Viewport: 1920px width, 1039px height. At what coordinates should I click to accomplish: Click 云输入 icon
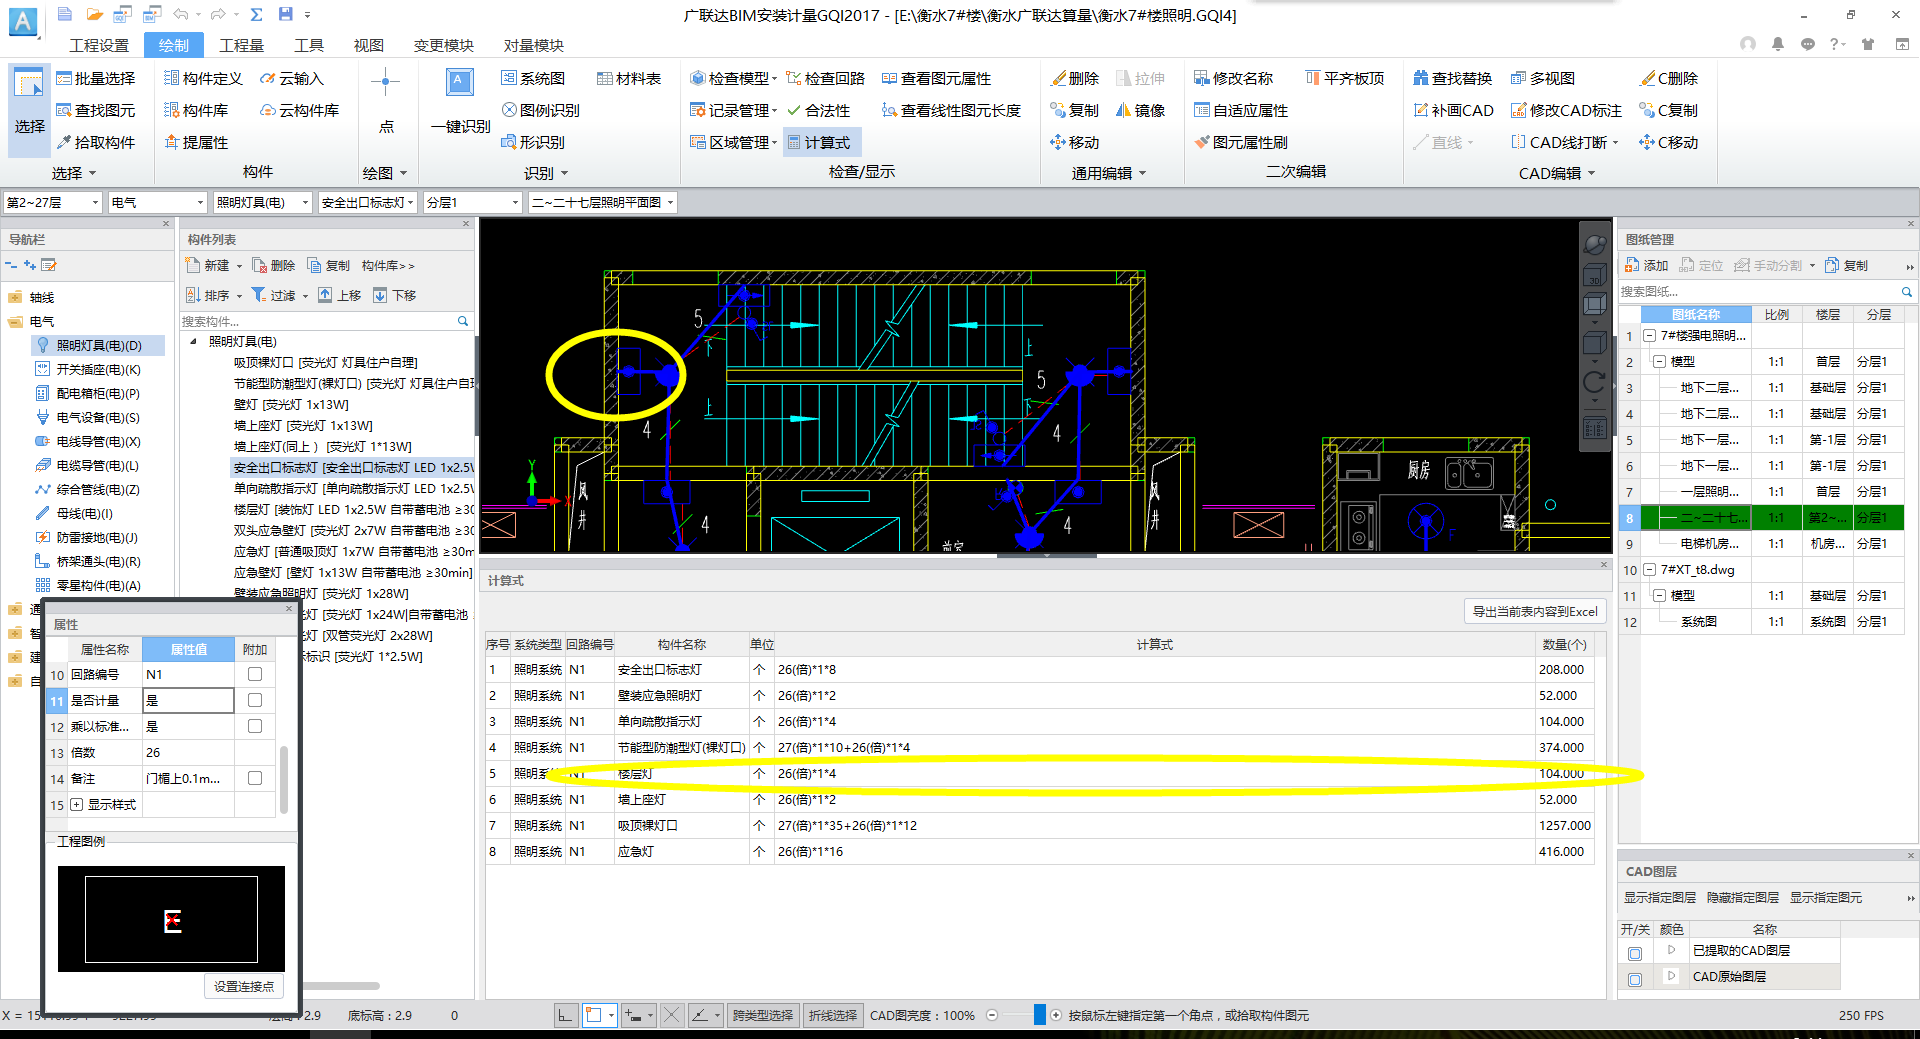pyautogui.click(x=268, y=78)
